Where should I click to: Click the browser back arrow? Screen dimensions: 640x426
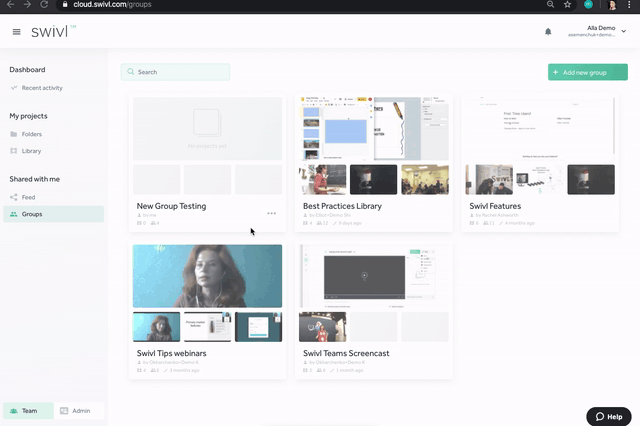click(x=9, y=5)
